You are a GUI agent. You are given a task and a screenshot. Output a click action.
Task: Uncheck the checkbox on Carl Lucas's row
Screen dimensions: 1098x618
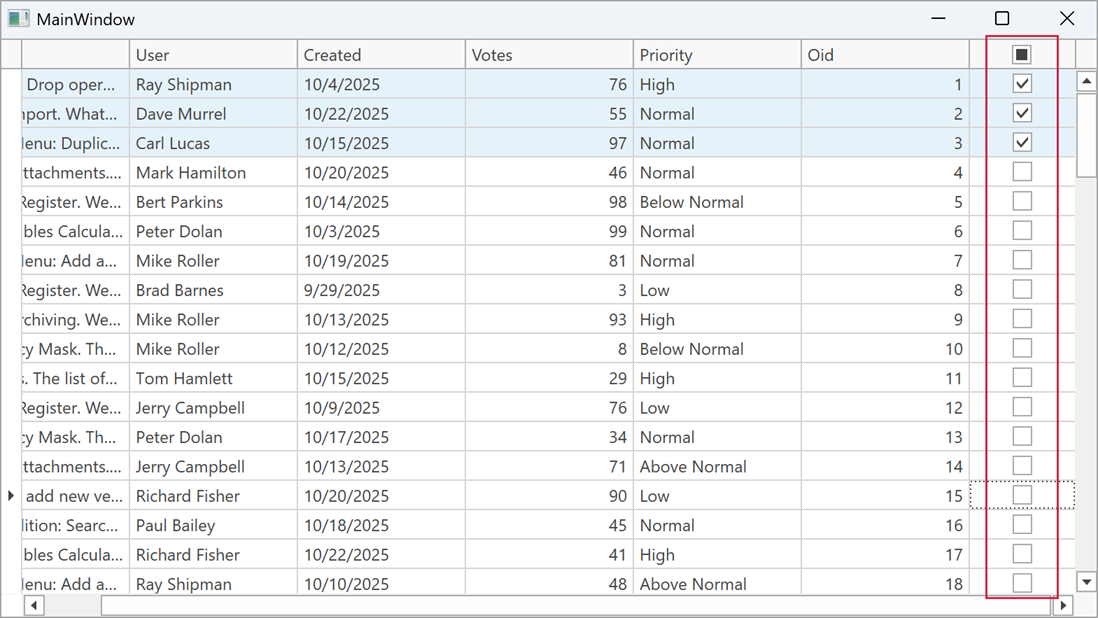[1021, 142]
